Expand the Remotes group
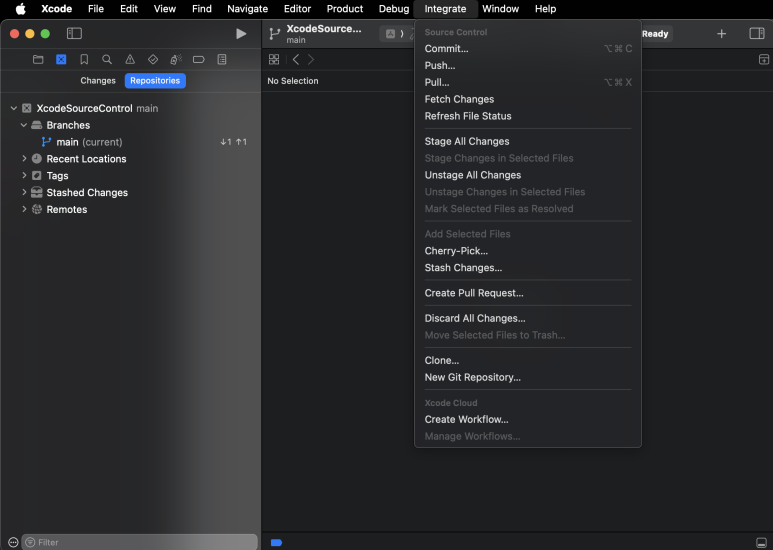Viewport: 773px width, 550px height. click(24, 209)
